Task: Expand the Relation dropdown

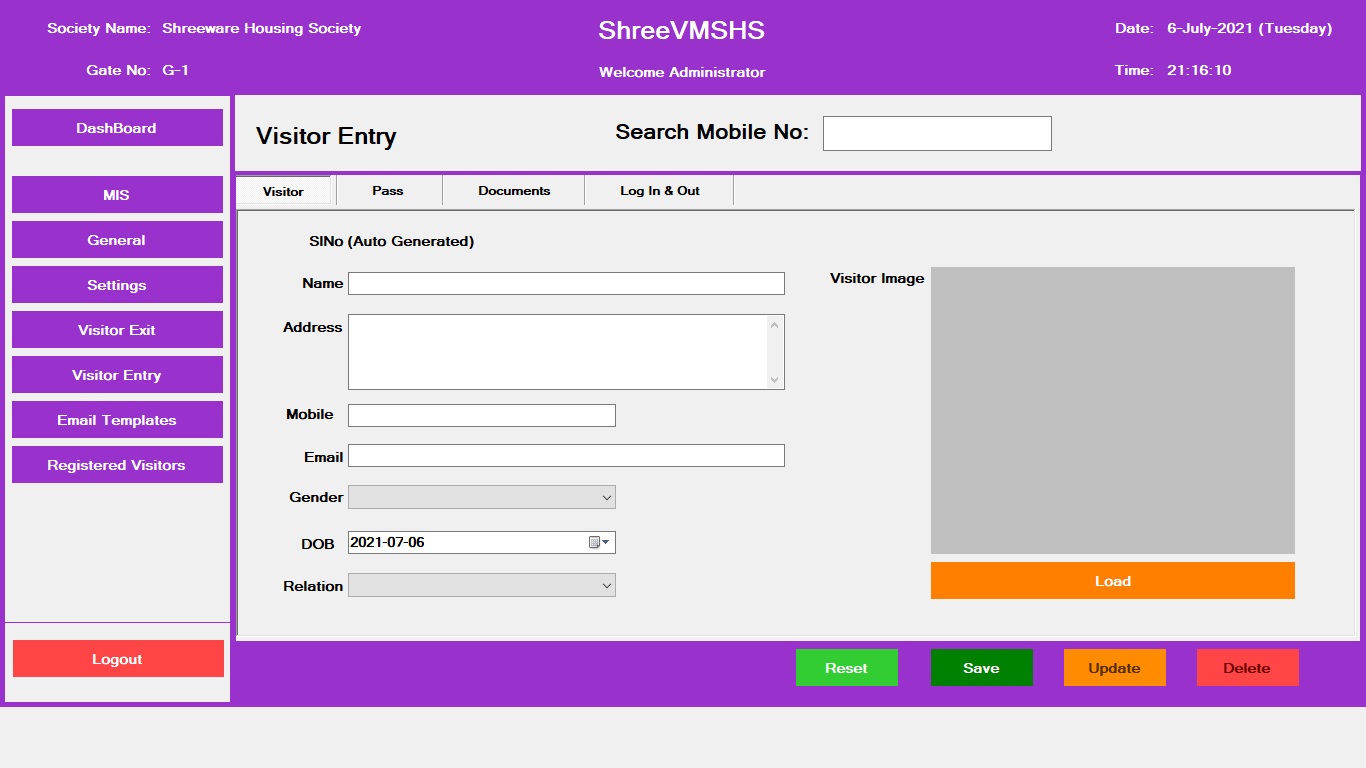Action: pyautogui.click(x=482, y=585)
